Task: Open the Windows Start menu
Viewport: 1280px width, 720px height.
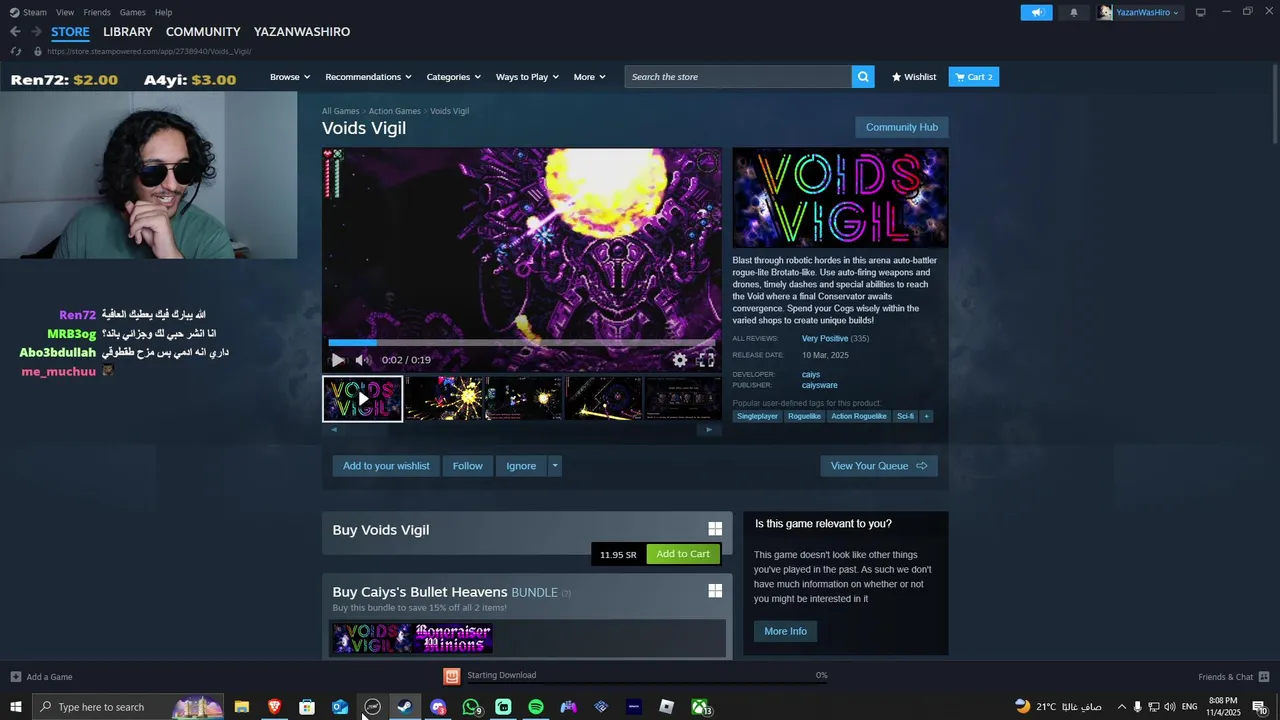Action: 16,707
